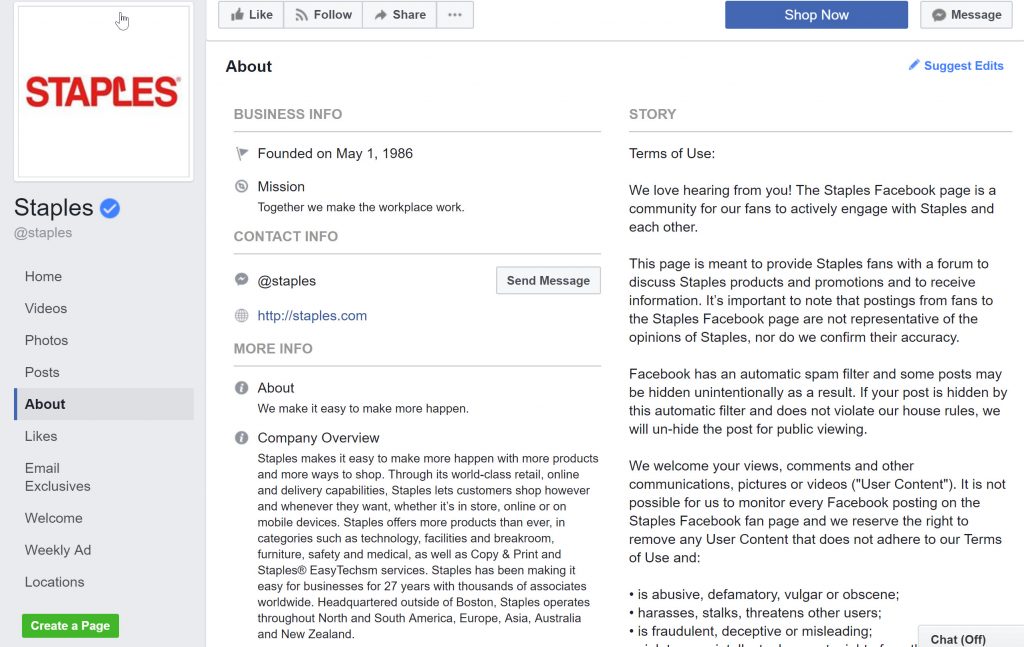The width and height of the screenshot is (1024, 647).
Task: Click the BUSINESS INFO section heading
Action: pyautogui.click(x=288, y=114)
